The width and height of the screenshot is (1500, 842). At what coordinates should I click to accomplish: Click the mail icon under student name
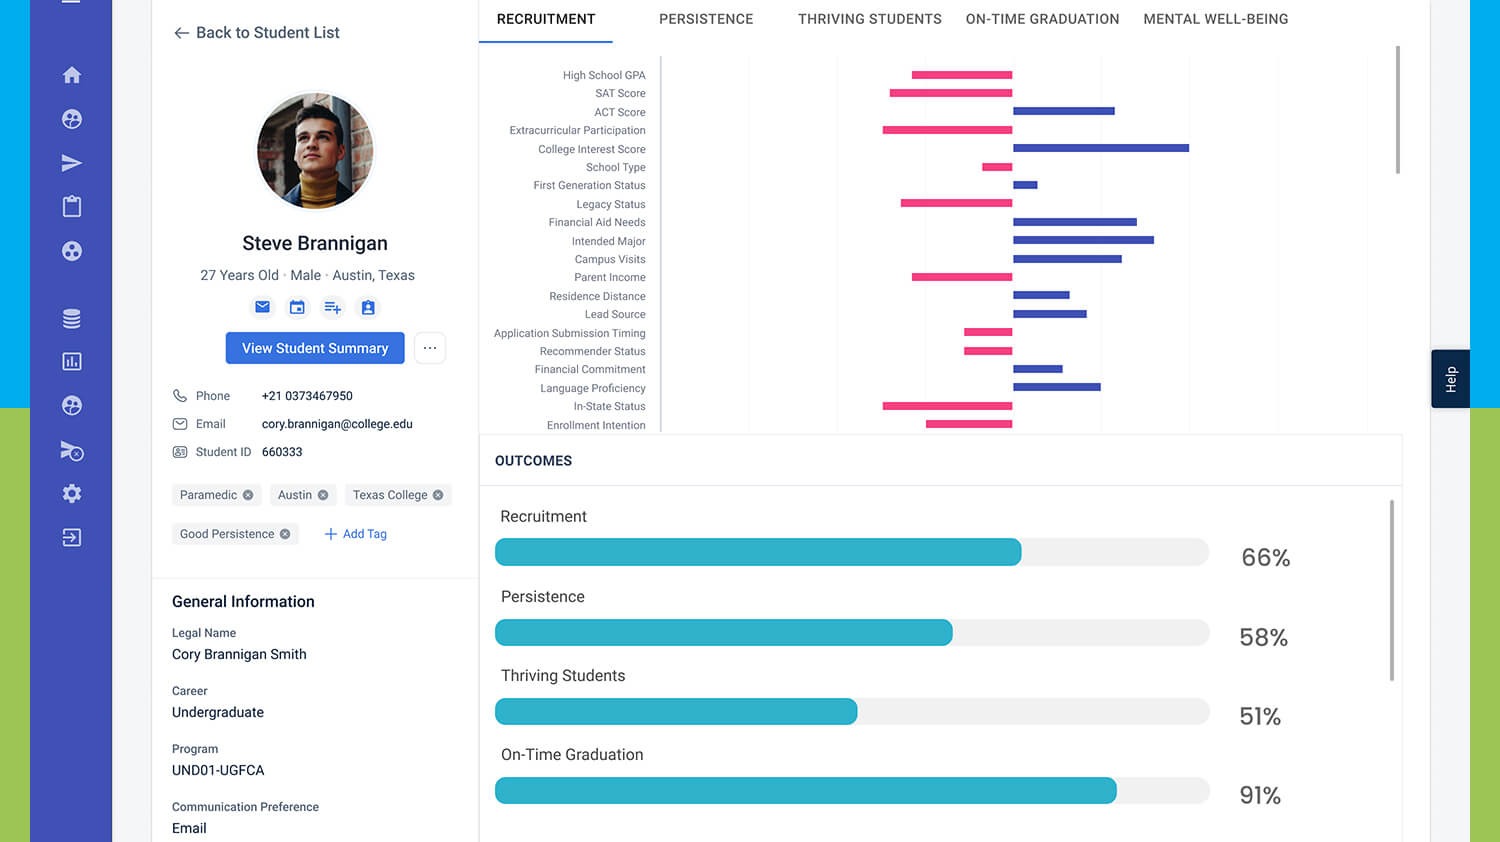point(262,308)
